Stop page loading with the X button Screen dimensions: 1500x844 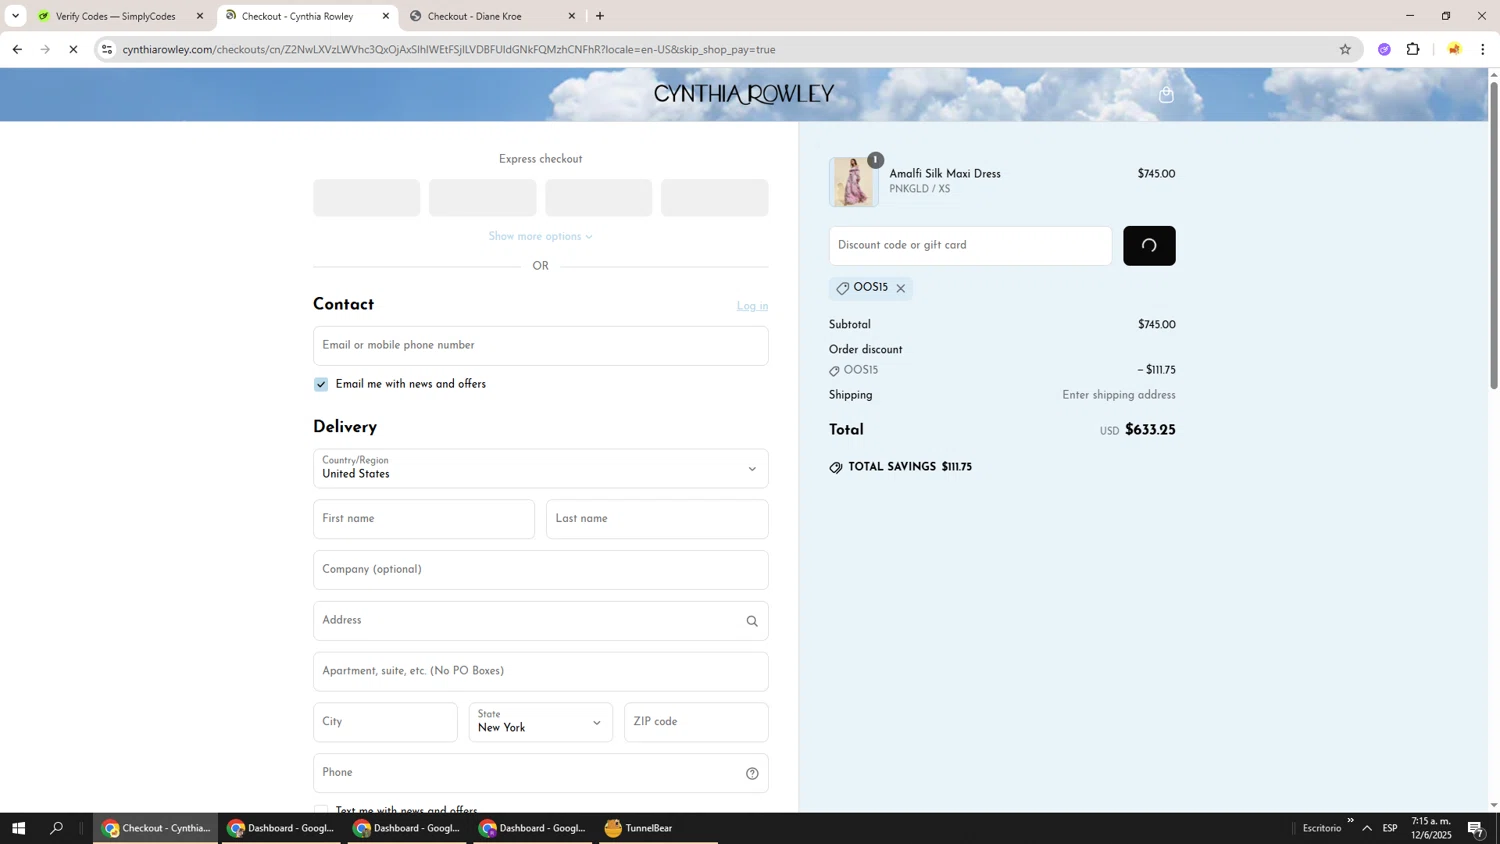(73, 49)
